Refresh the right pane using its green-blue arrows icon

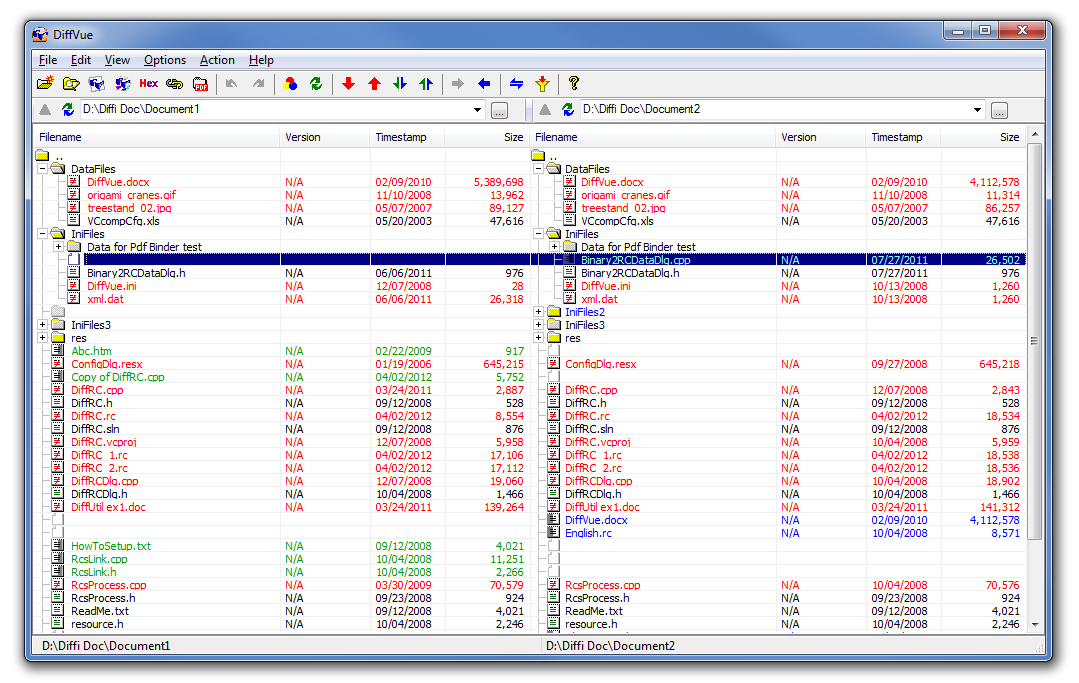pos(568,110)
